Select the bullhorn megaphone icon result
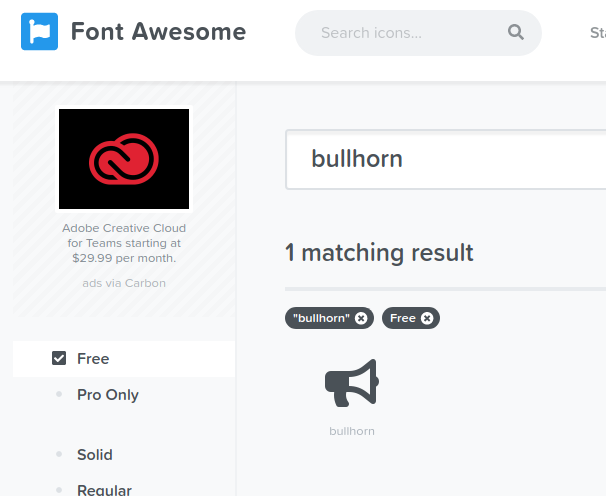The image size is (606, 496). [352, 383]
